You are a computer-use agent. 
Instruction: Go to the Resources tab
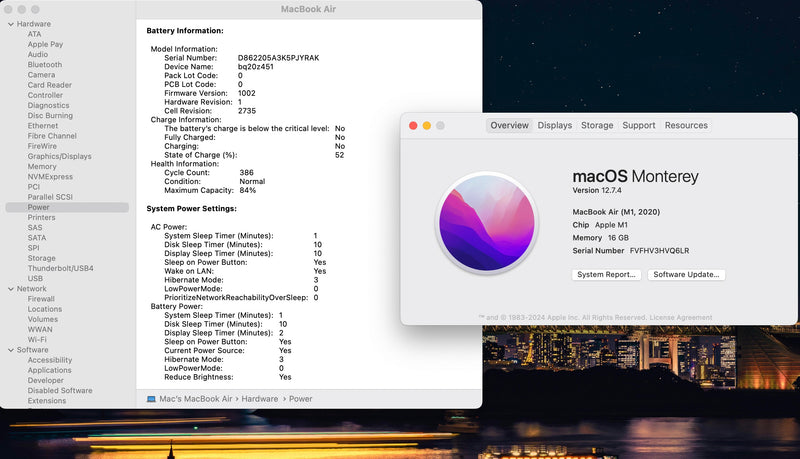[x=686, y=126]
